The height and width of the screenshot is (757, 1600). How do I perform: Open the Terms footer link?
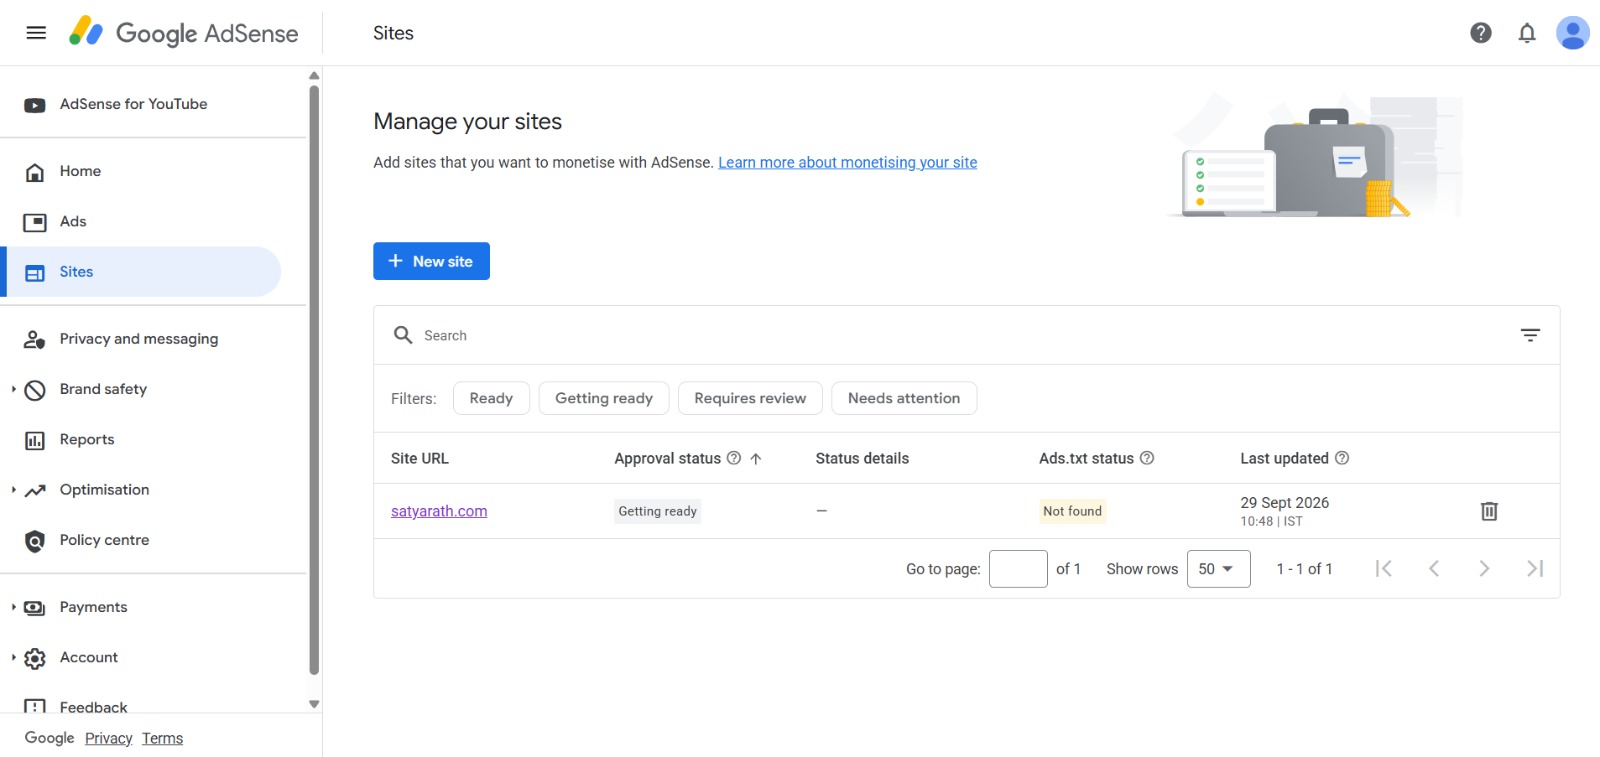tap(162, 738)
